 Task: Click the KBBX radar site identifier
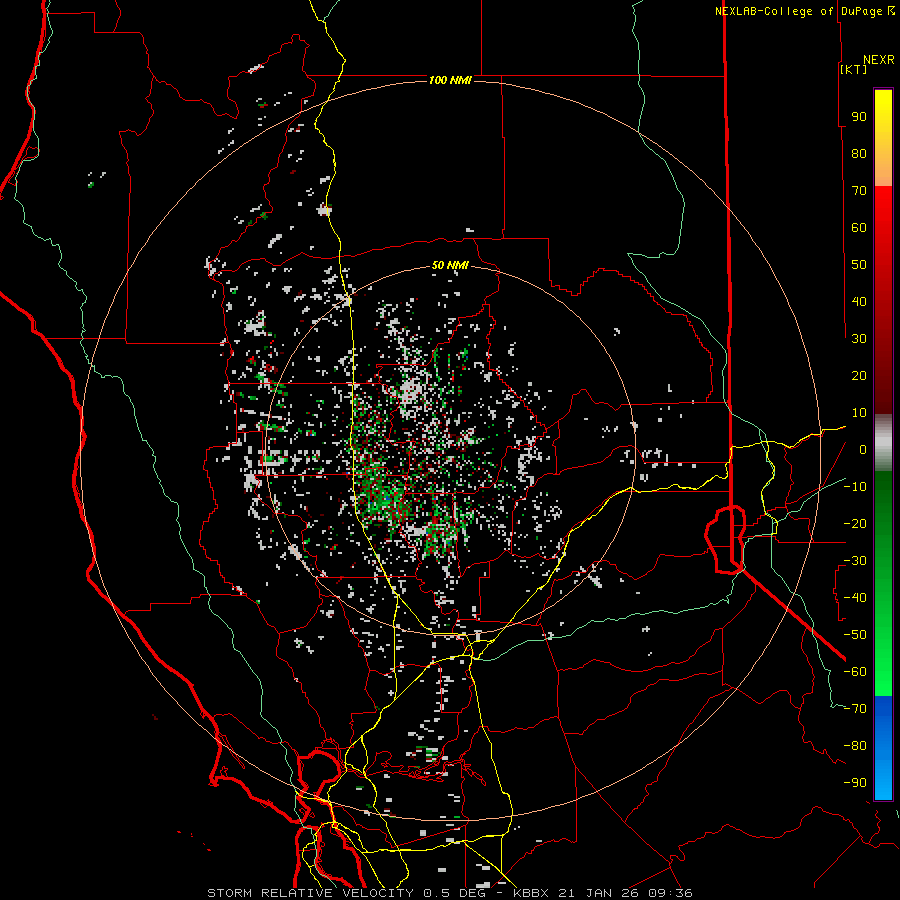pos(531,893)
